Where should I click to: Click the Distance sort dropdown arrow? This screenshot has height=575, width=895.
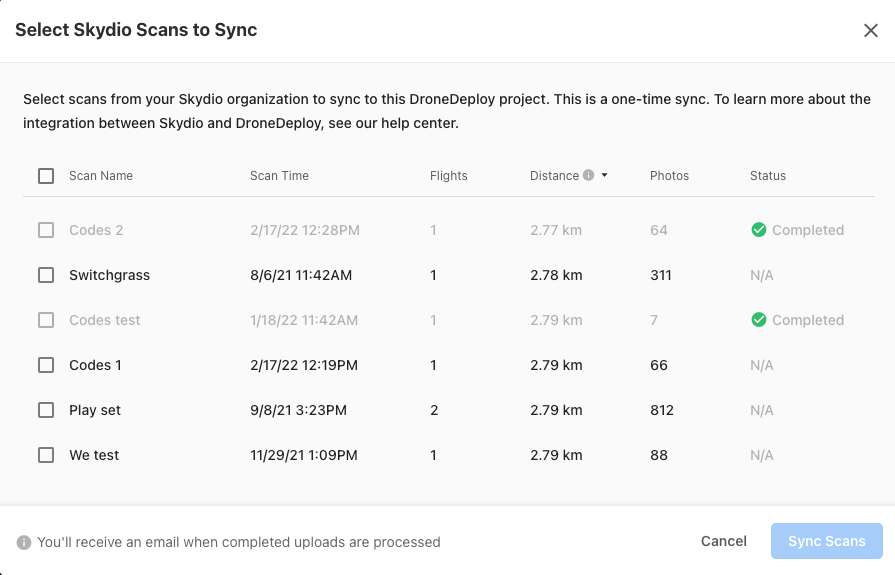[605, 176]
